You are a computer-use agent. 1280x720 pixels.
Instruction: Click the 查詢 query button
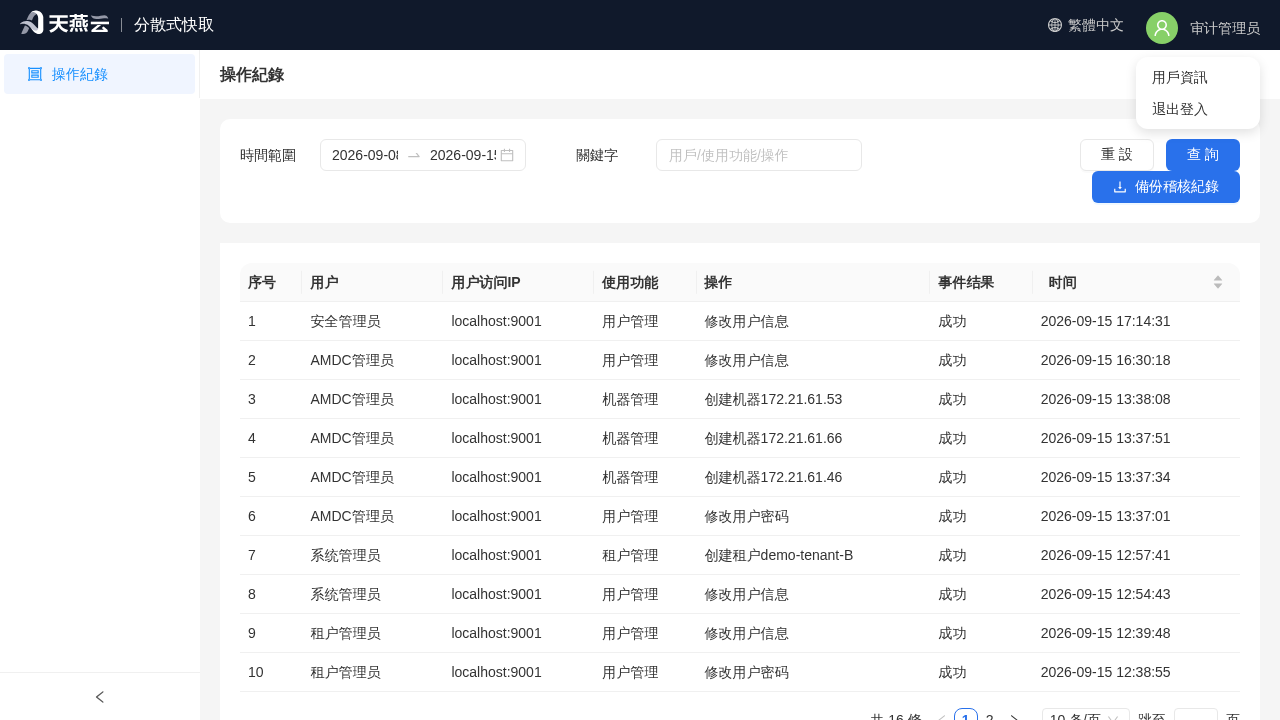[x=1203, y=155]
